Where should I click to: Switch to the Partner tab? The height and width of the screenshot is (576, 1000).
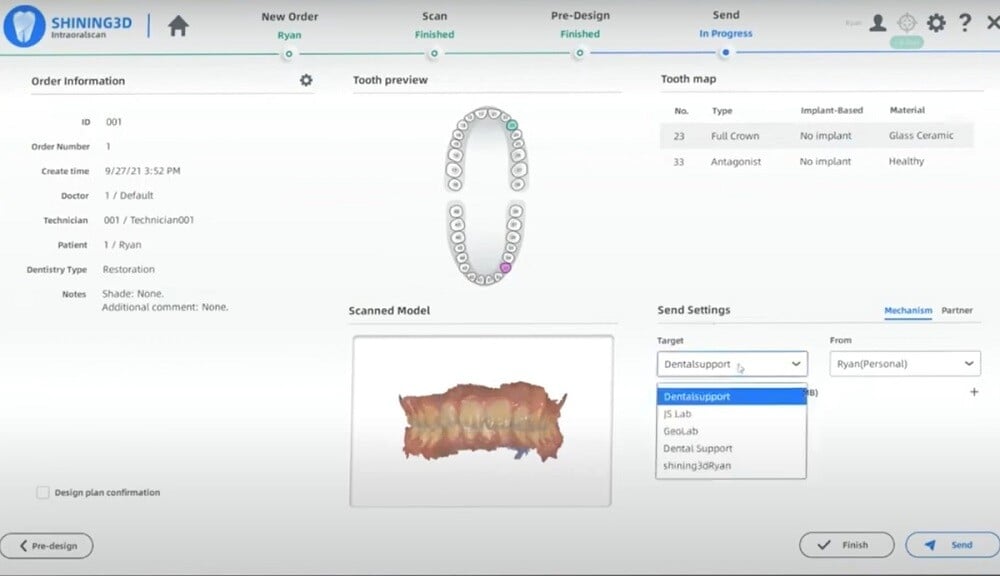click(957, 311)
